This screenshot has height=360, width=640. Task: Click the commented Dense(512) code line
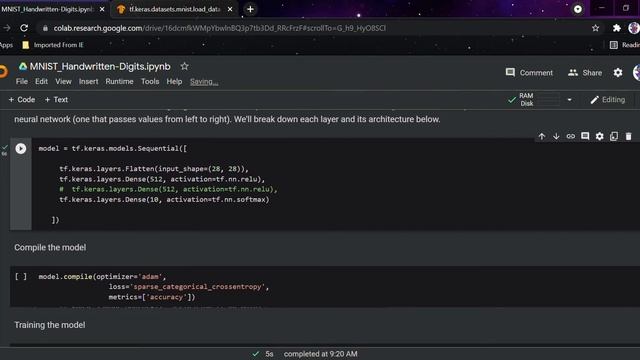click(x=168, y=189)
